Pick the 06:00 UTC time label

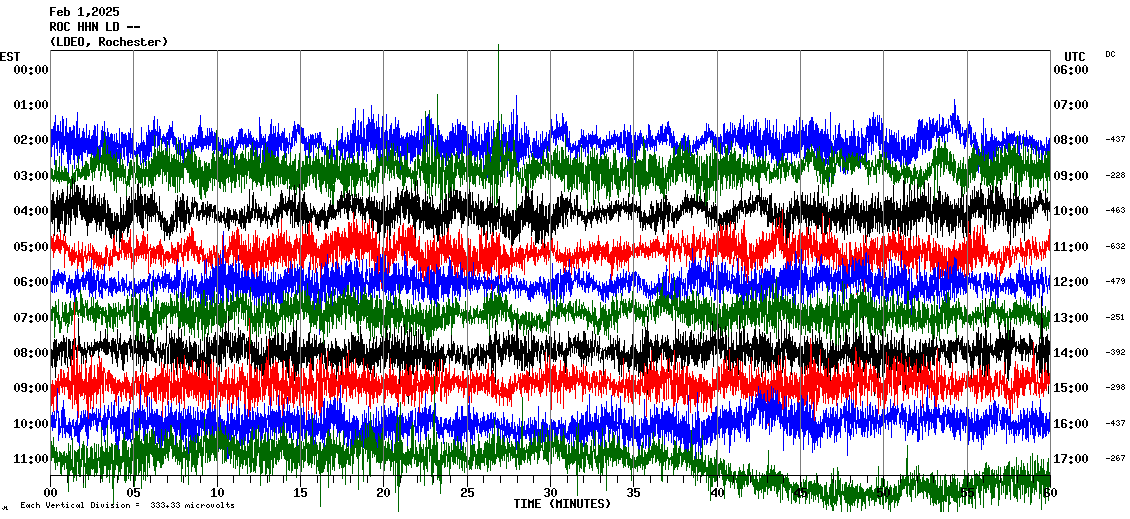1070,70
